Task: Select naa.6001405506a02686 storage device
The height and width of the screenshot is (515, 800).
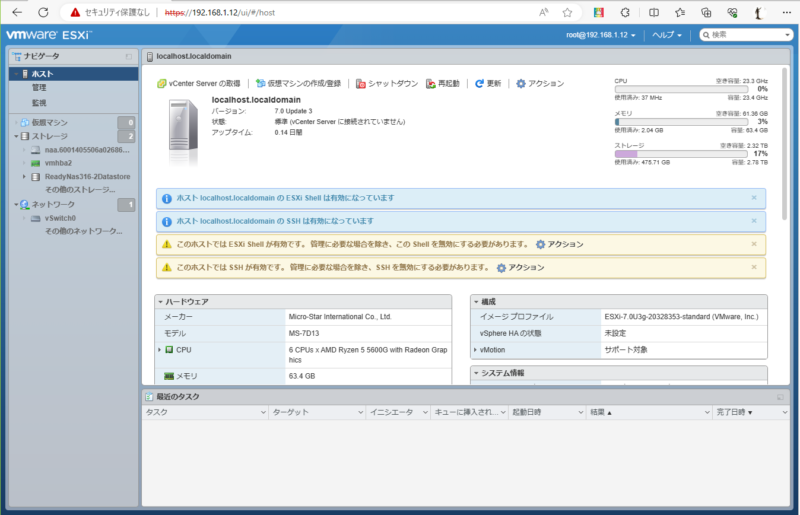Action: [87, 150]
